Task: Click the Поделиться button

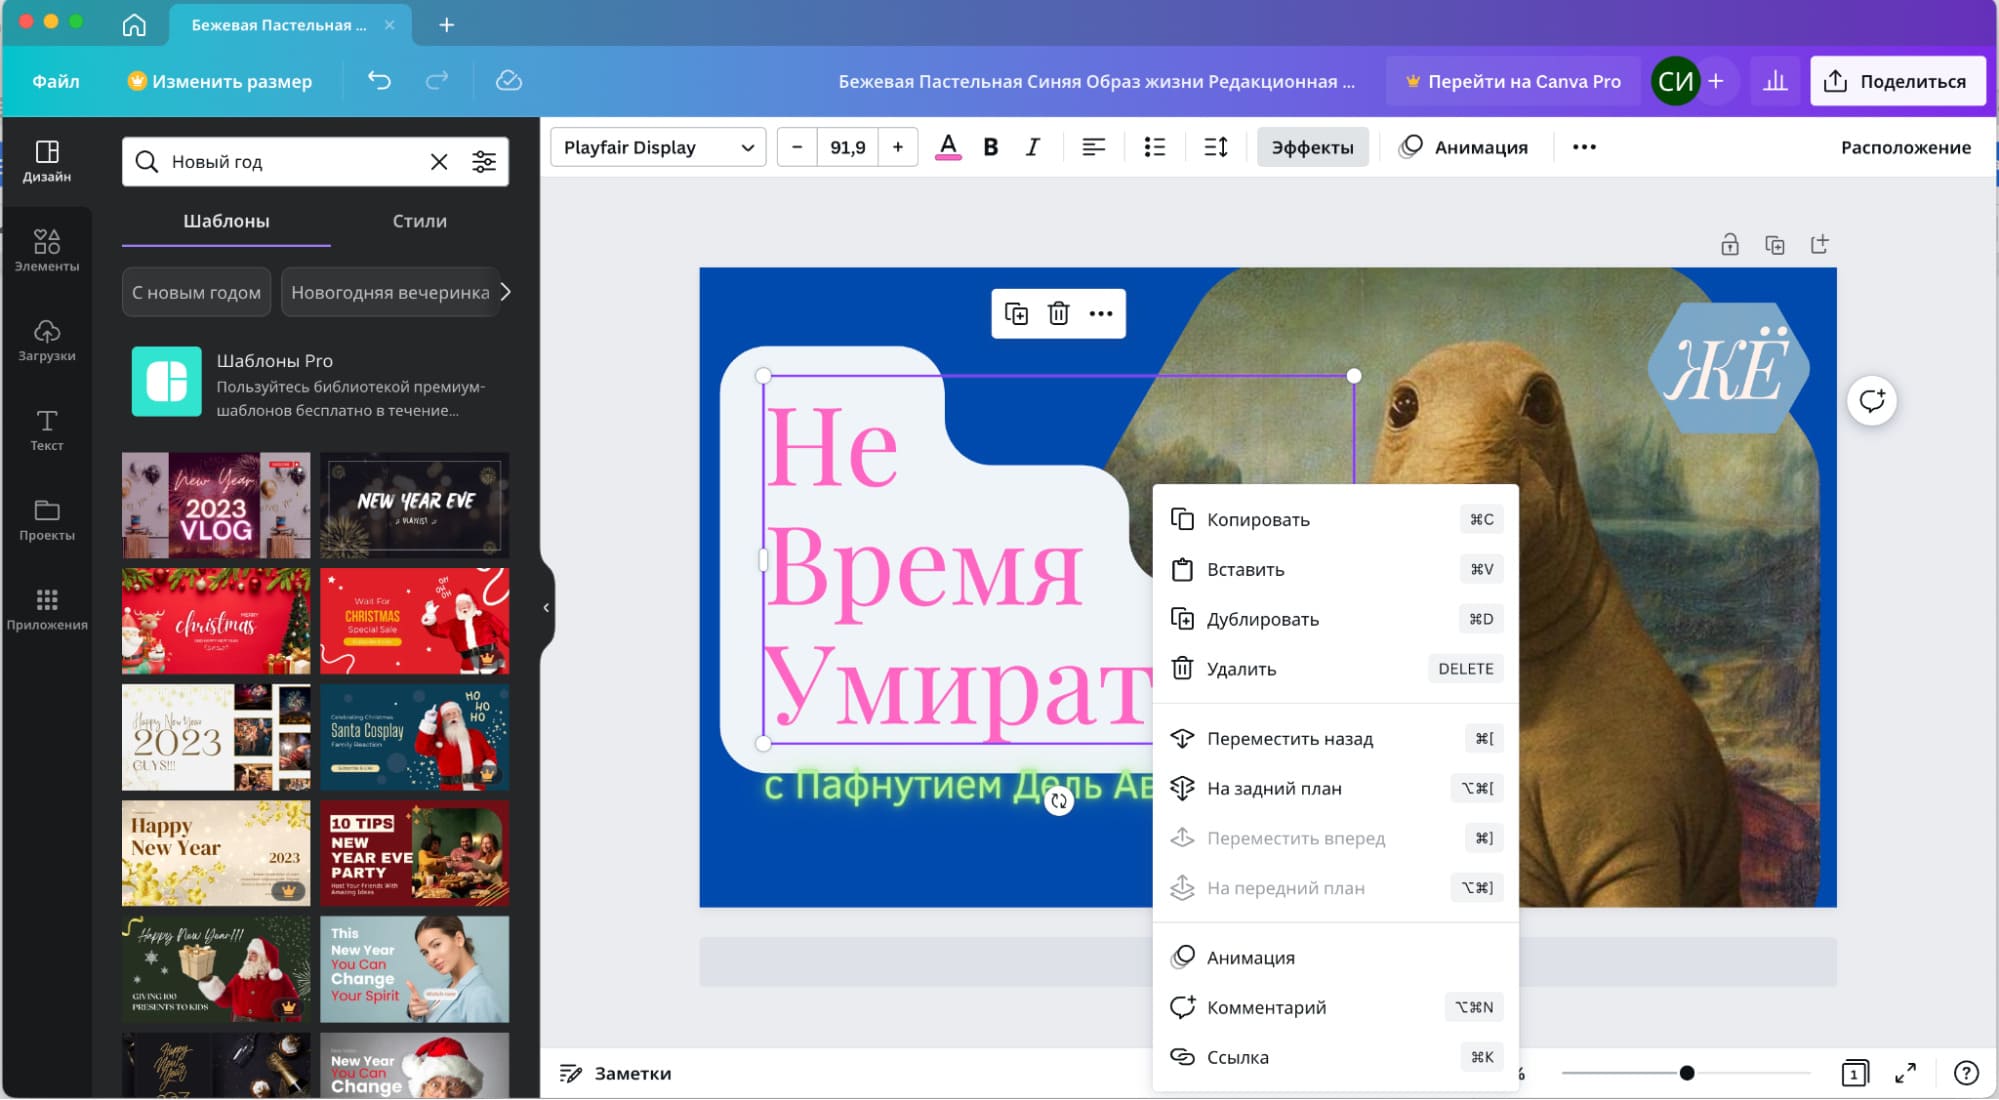Action: point(1896,81)
